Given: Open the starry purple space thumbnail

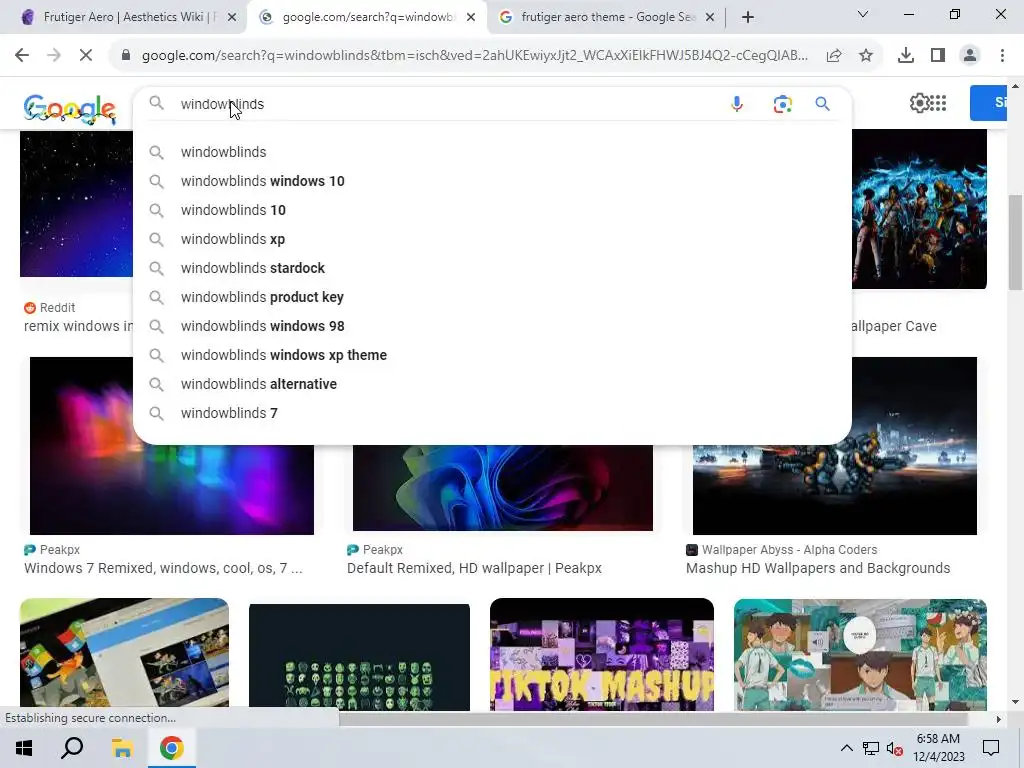Looking at the screenshot, I should tap(76, 203).
